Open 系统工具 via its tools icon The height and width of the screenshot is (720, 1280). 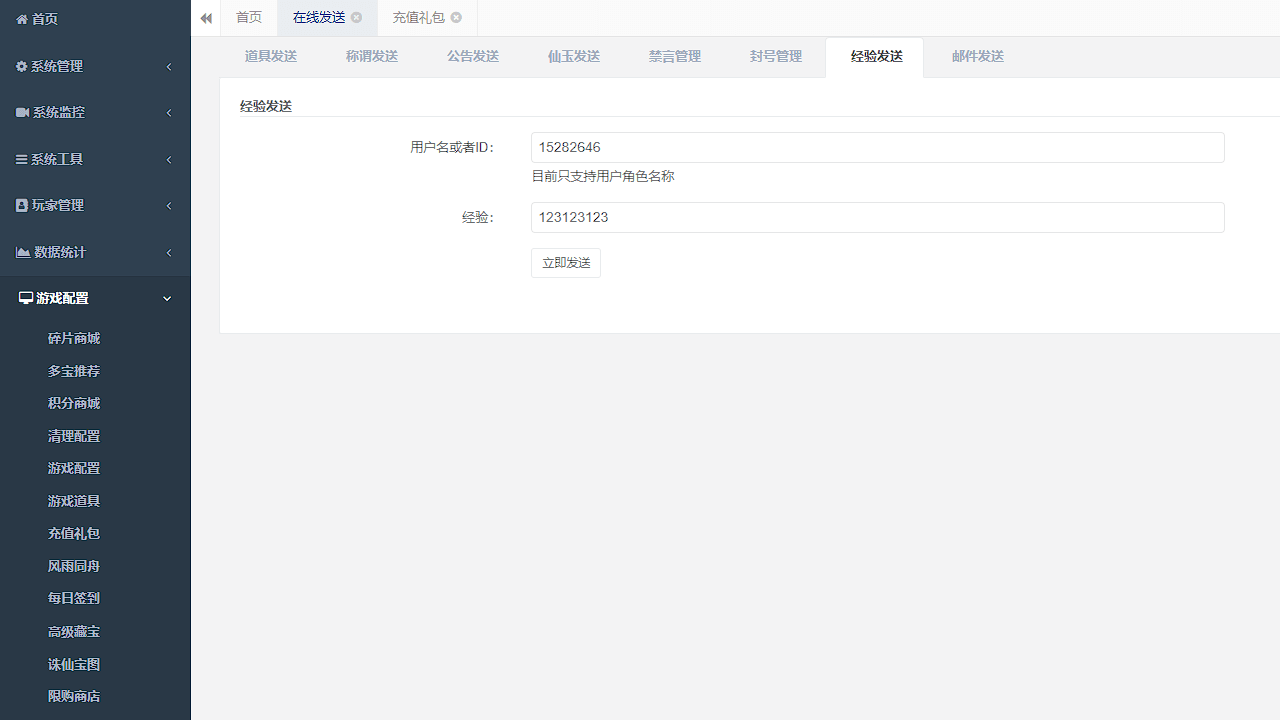[x=21, y=159]
